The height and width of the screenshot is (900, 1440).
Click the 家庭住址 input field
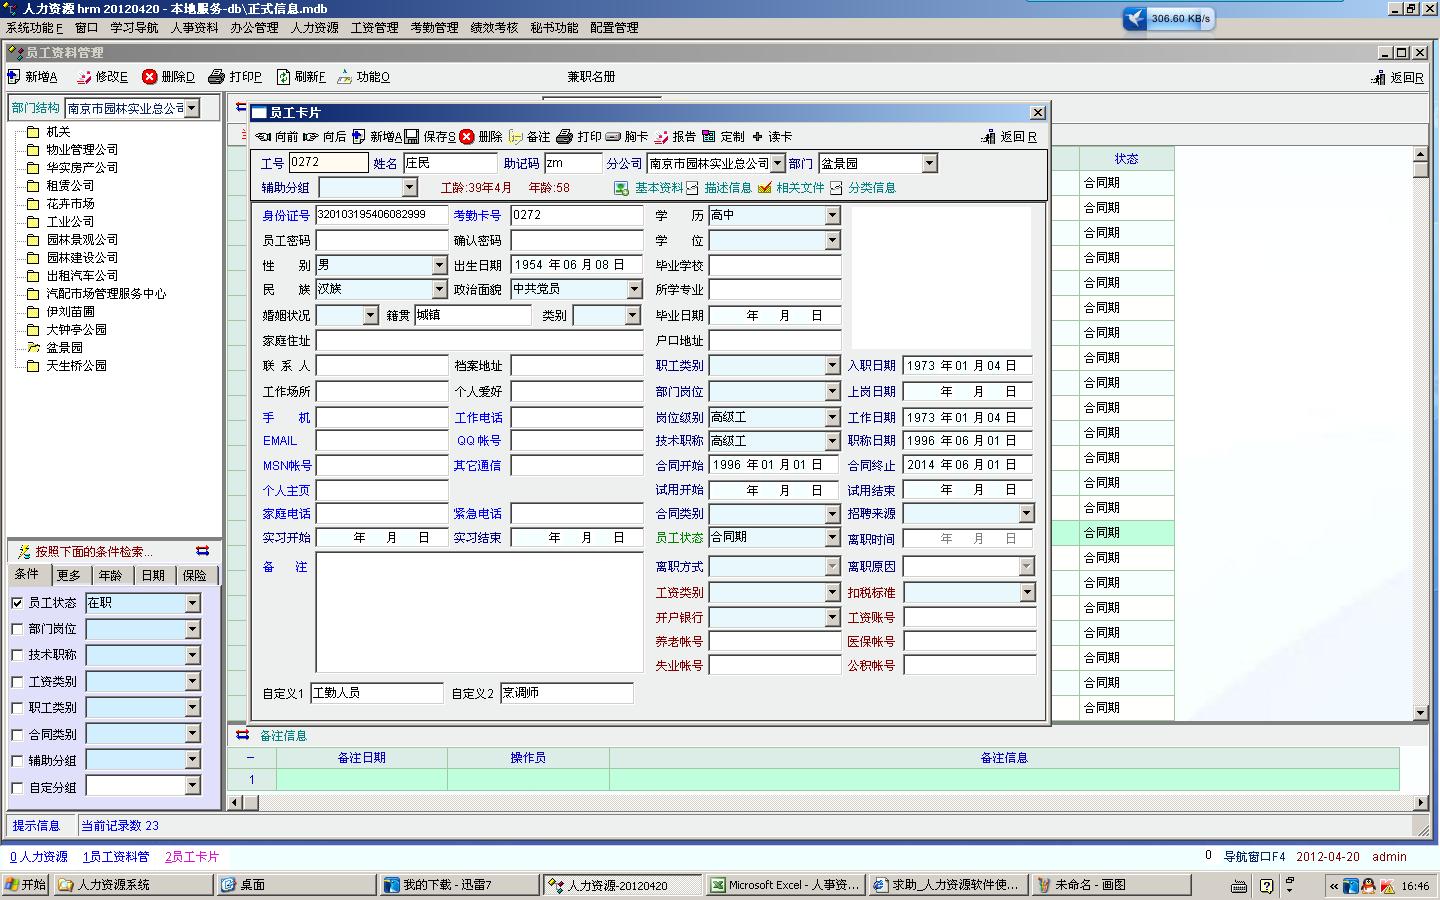pyautogui.click(x=479, y=341)
